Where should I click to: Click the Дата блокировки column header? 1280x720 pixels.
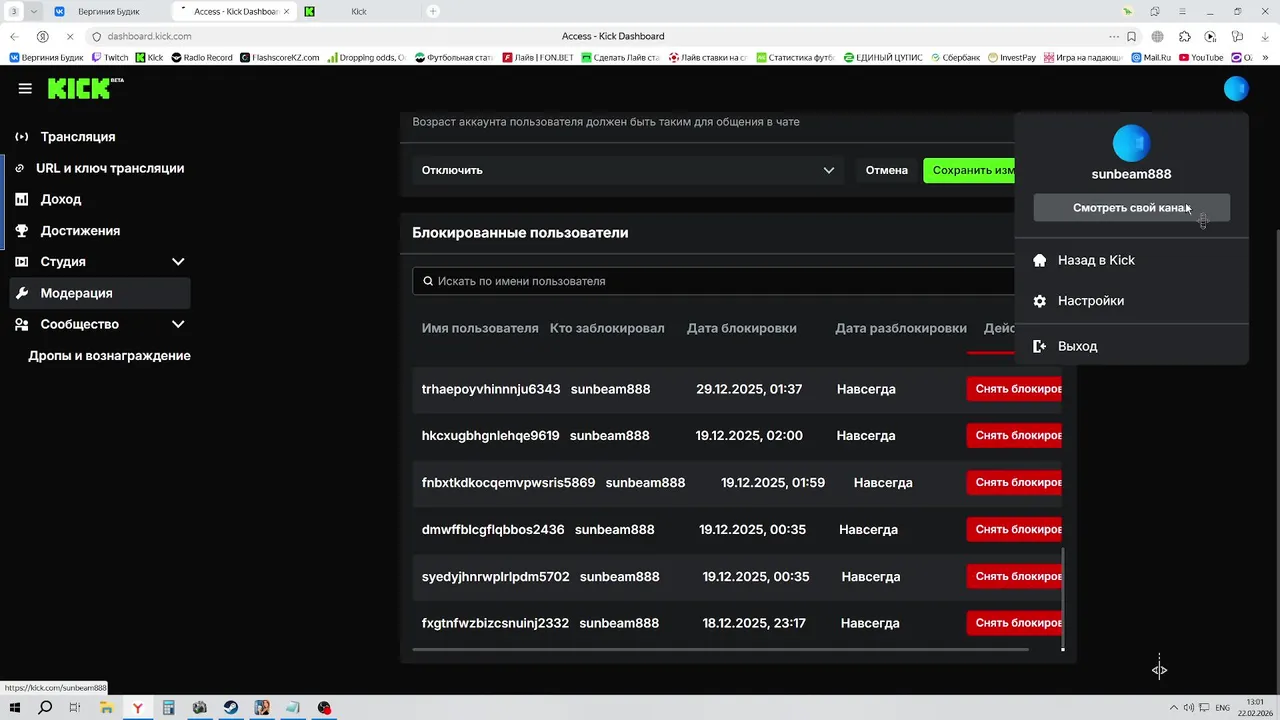742,328
